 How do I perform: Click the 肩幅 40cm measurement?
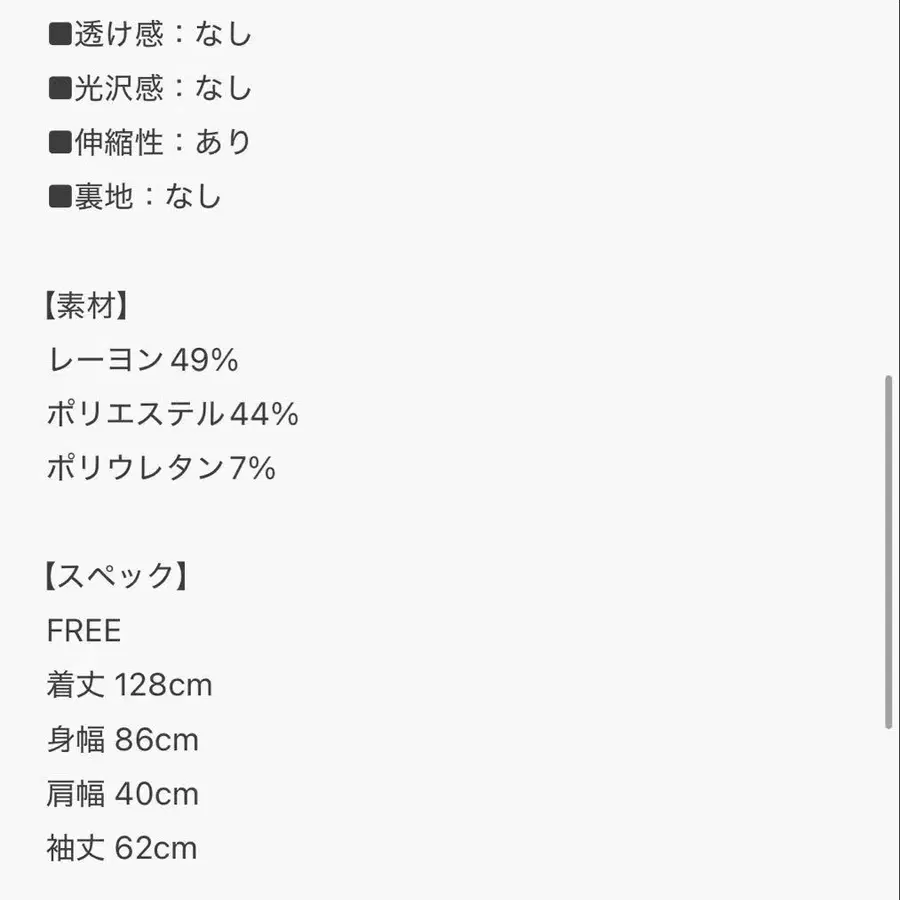click(x=122, y=794)
